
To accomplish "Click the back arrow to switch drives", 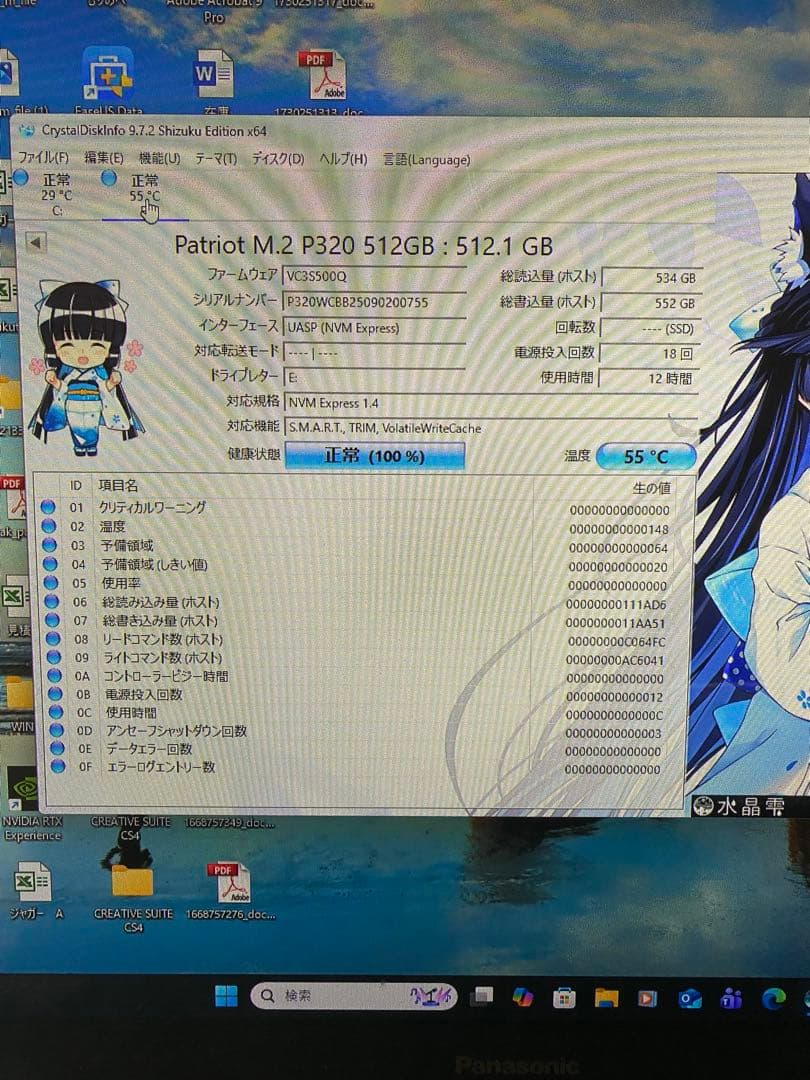I will pyautogui.click(x=35, y=243).
